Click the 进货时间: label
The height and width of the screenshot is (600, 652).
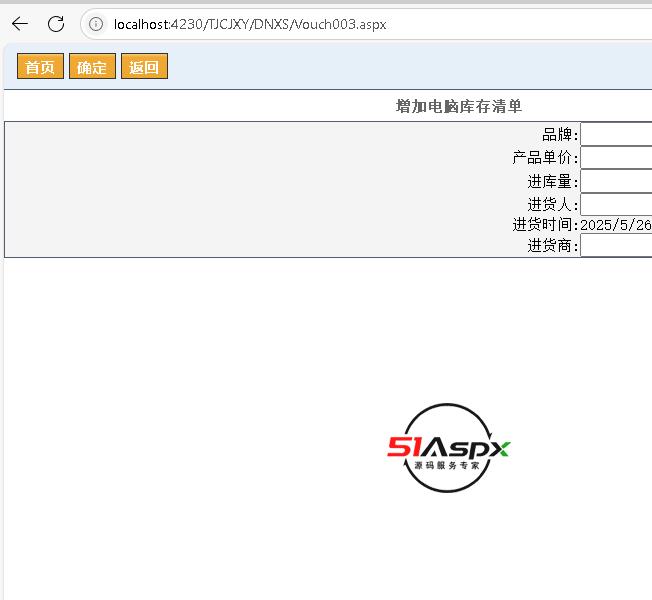click(545, 225)
